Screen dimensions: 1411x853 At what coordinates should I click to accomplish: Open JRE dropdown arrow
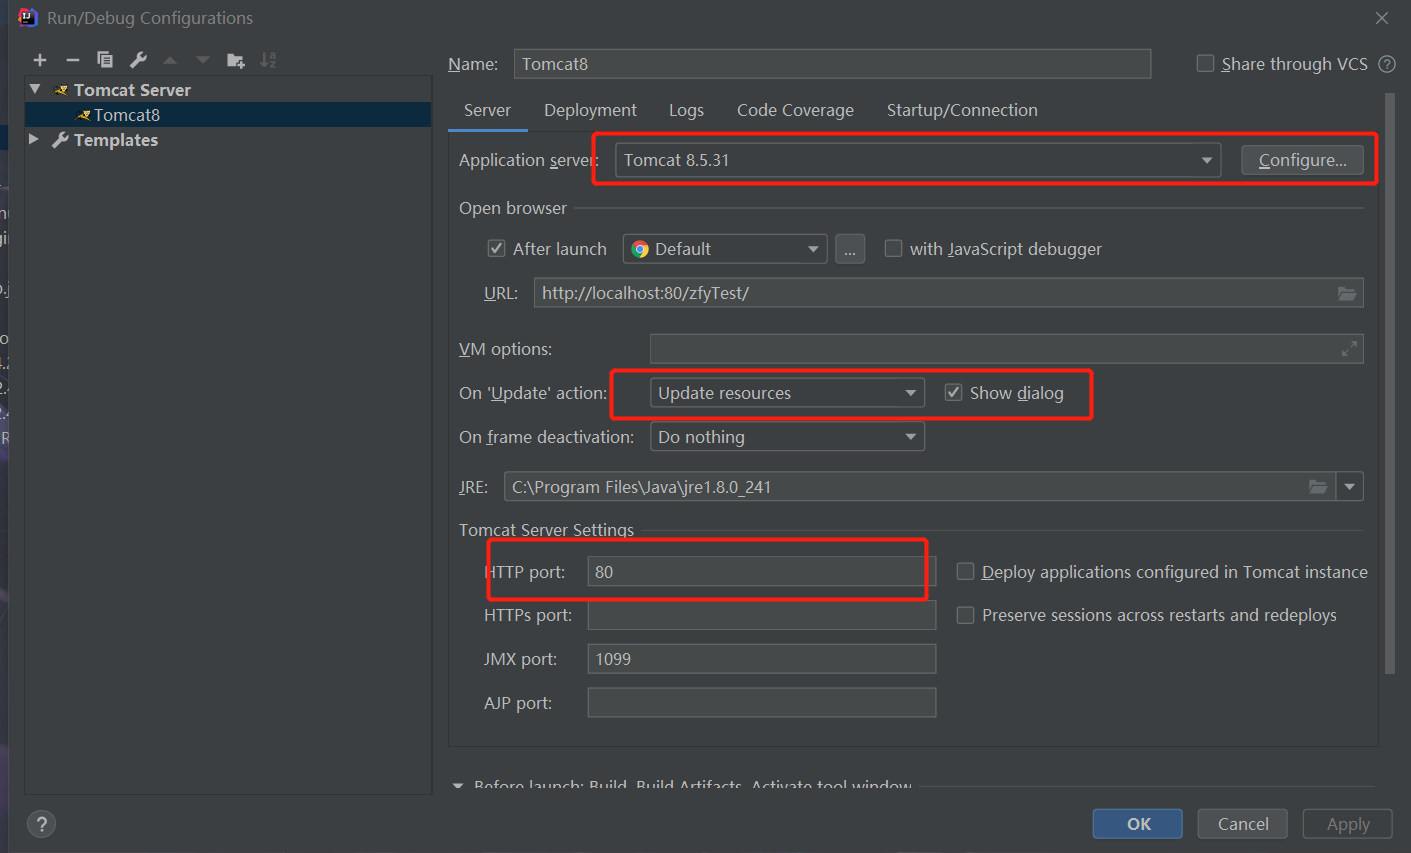(x=1350, y=487)
